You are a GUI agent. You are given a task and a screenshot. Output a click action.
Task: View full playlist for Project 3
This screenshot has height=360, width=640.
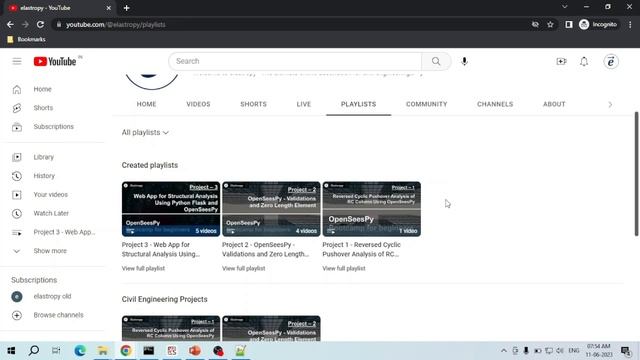[143, 268]
